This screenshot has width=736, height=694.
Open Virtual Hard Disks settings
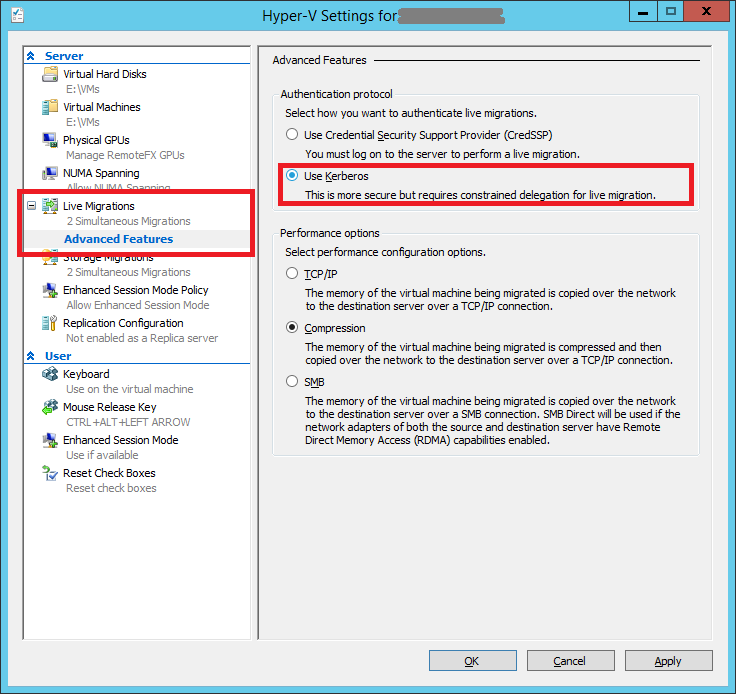tap(105, 74)
